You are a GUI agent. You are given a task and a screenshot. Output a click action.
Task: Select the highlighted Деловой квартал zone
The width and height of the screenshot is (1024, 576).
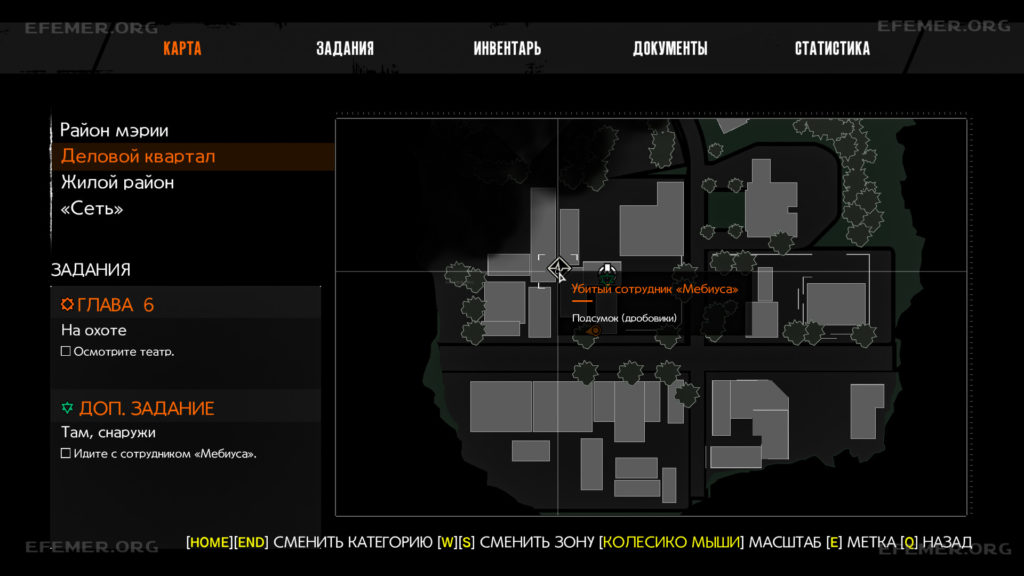193,157
